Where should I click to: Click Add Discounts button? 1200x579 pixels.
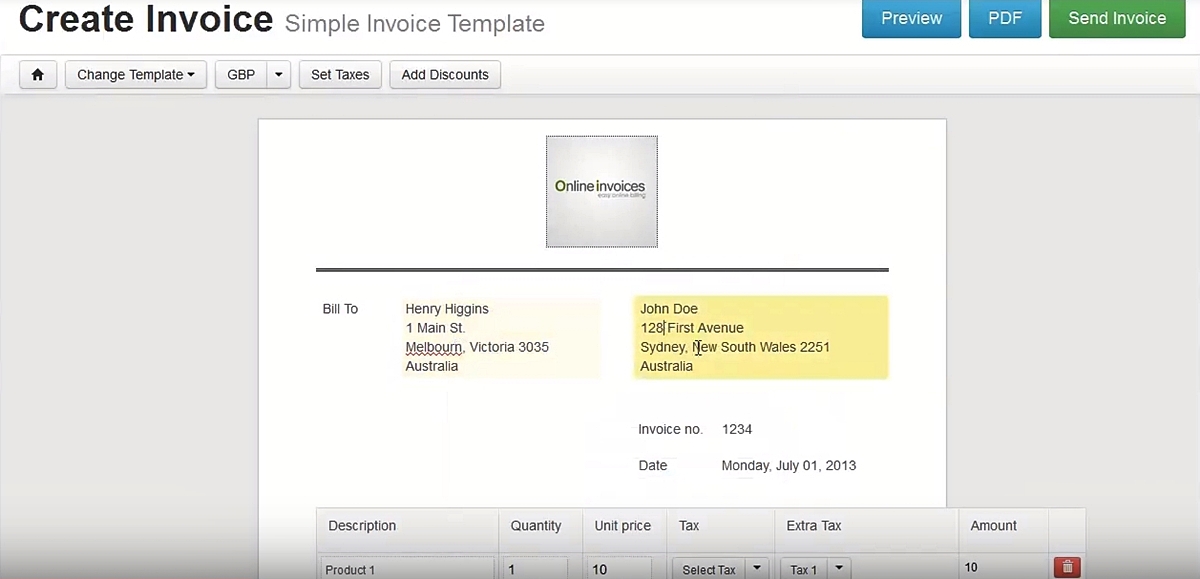tap(445, 75)
